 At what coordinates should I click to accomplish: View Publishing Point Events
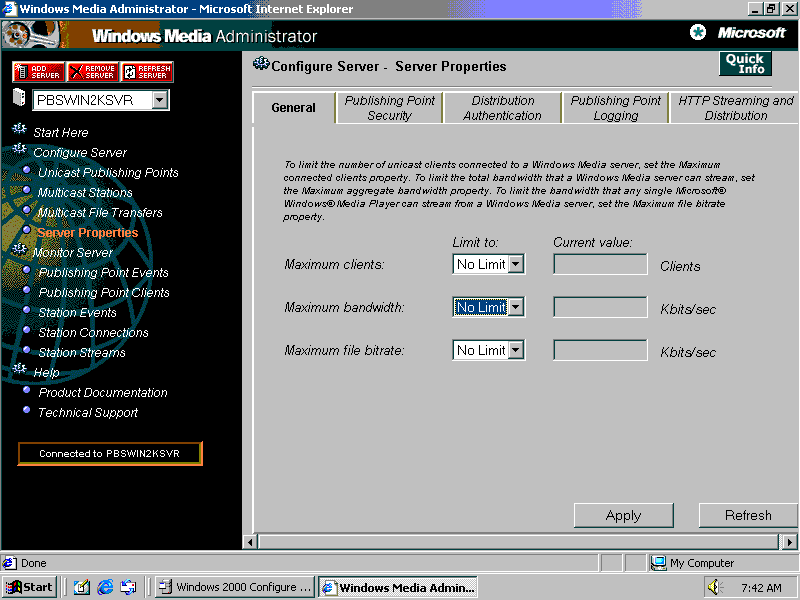click(104, 272)
